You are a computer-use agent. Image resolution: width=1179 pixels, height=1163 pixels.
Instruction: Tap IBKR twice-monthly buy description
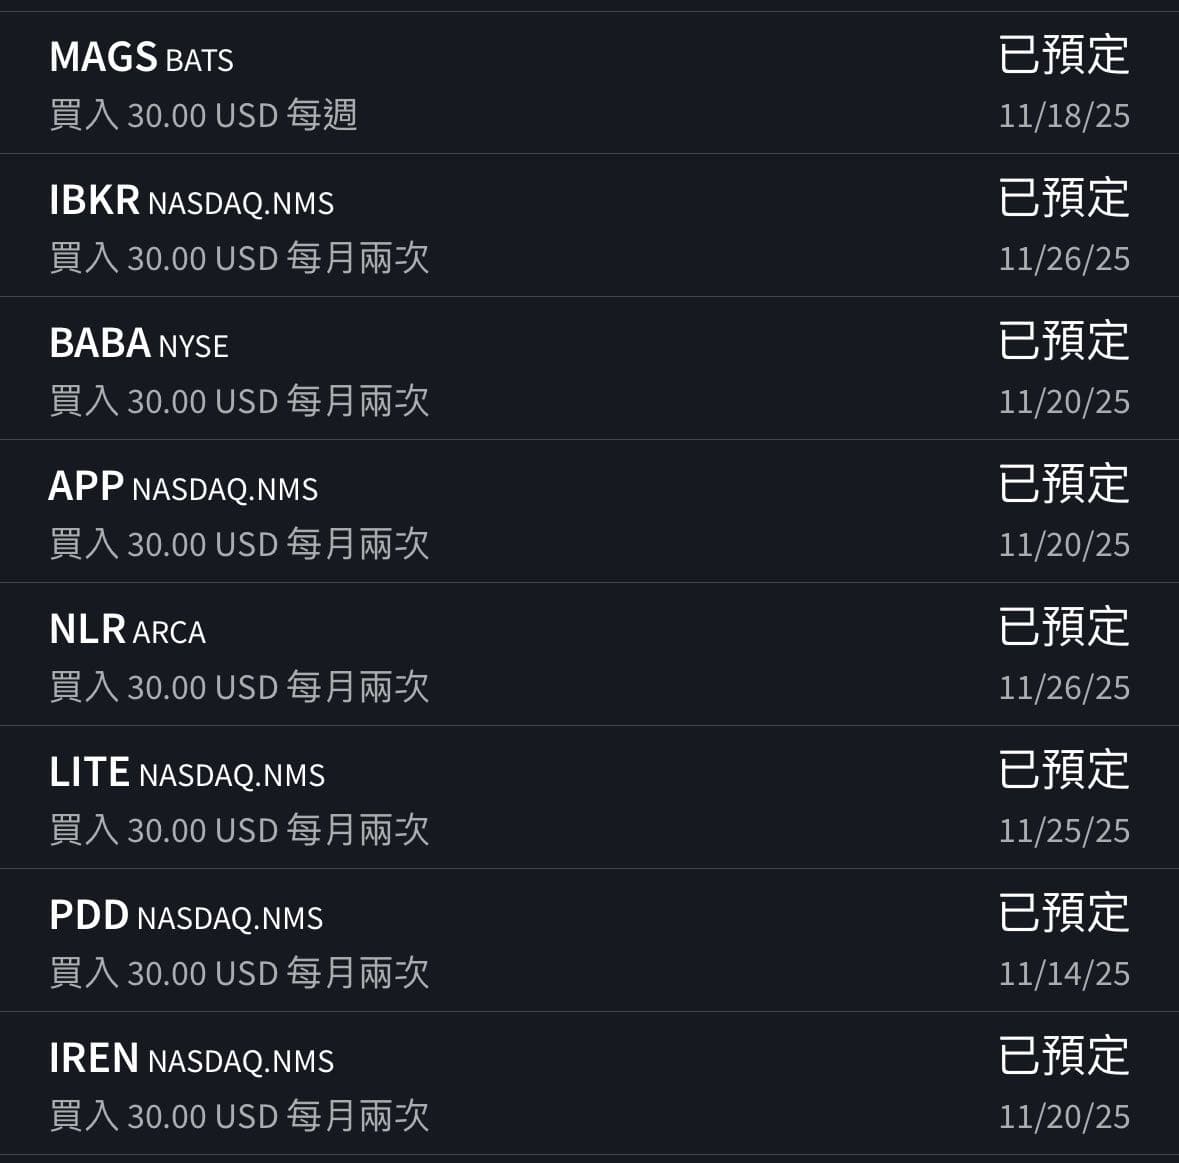coord(239,258)
